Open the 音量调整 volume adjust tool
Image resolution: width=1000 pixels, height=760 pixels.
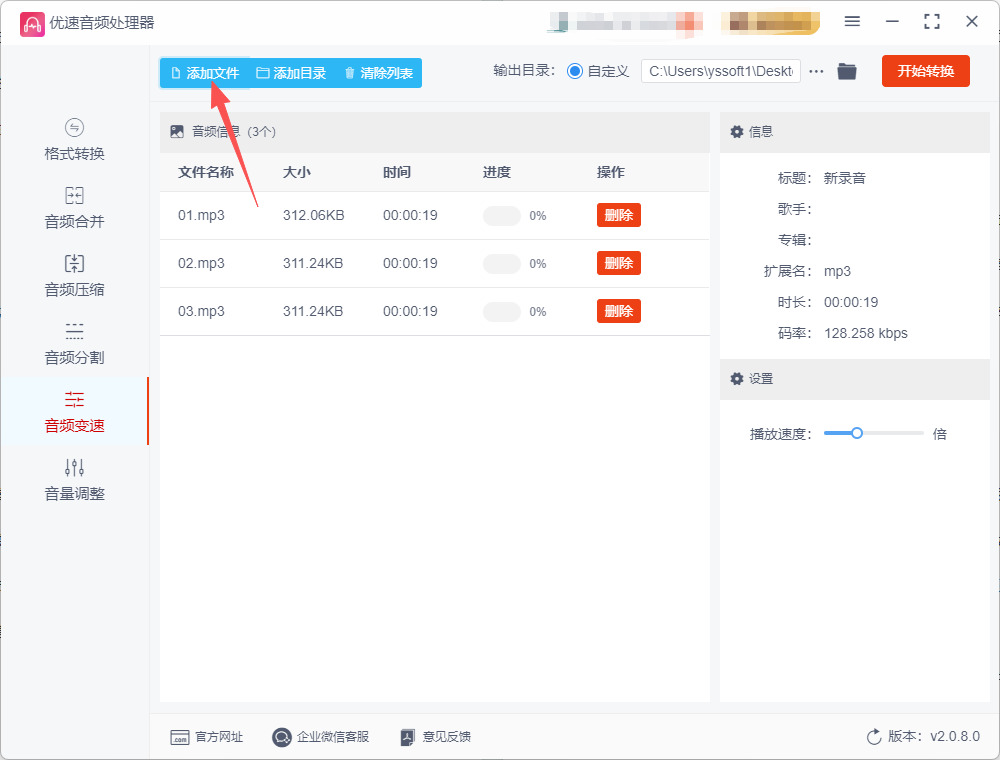[x=74, y=479]
